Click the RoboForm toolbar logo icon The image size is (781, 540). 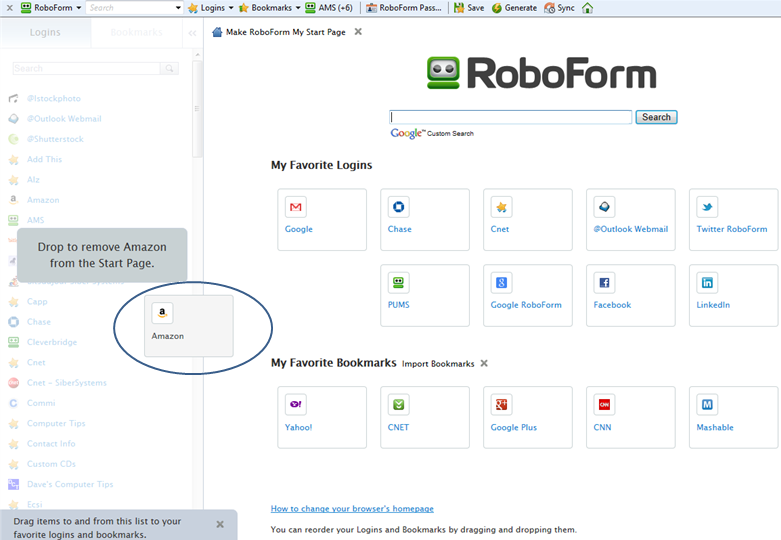pos(26,7)
